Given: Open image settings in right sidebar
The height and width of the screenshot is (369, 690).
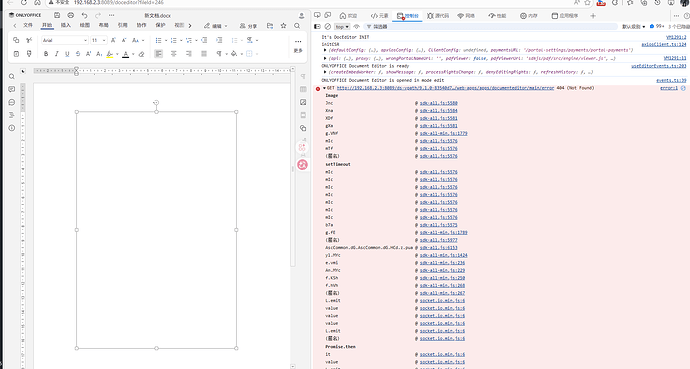Looking at the screenshot, I should click(x=303, y=102).
